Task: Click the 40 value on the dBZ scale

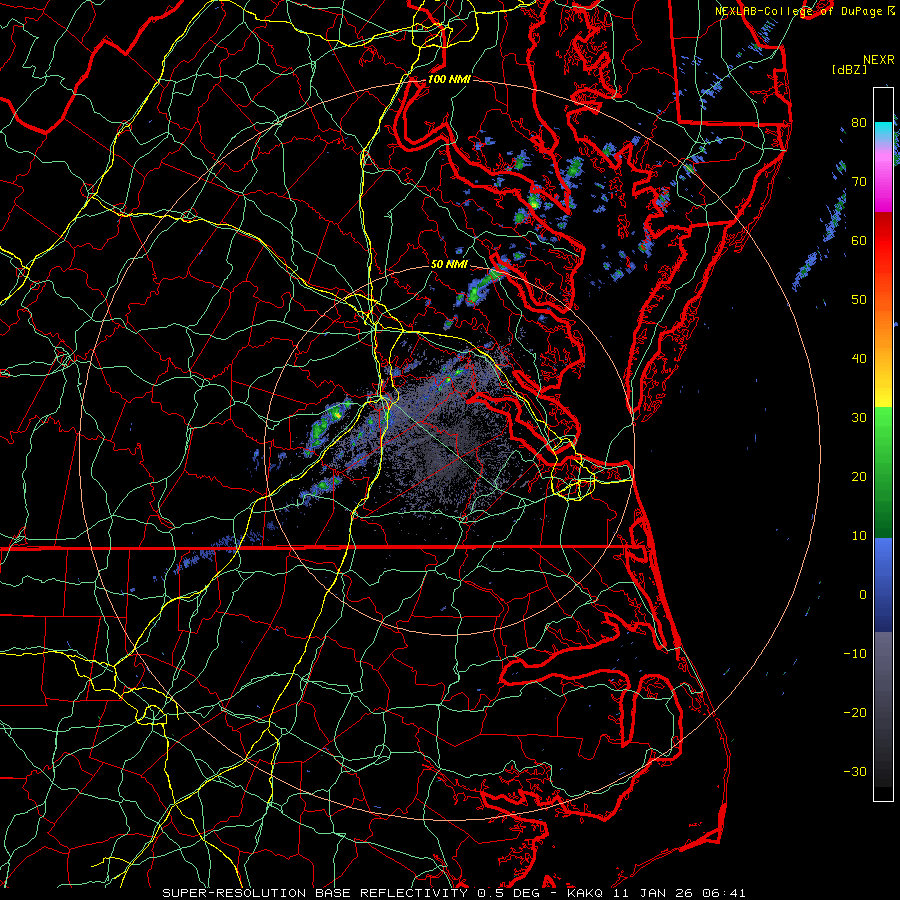Action: [859, 359]
